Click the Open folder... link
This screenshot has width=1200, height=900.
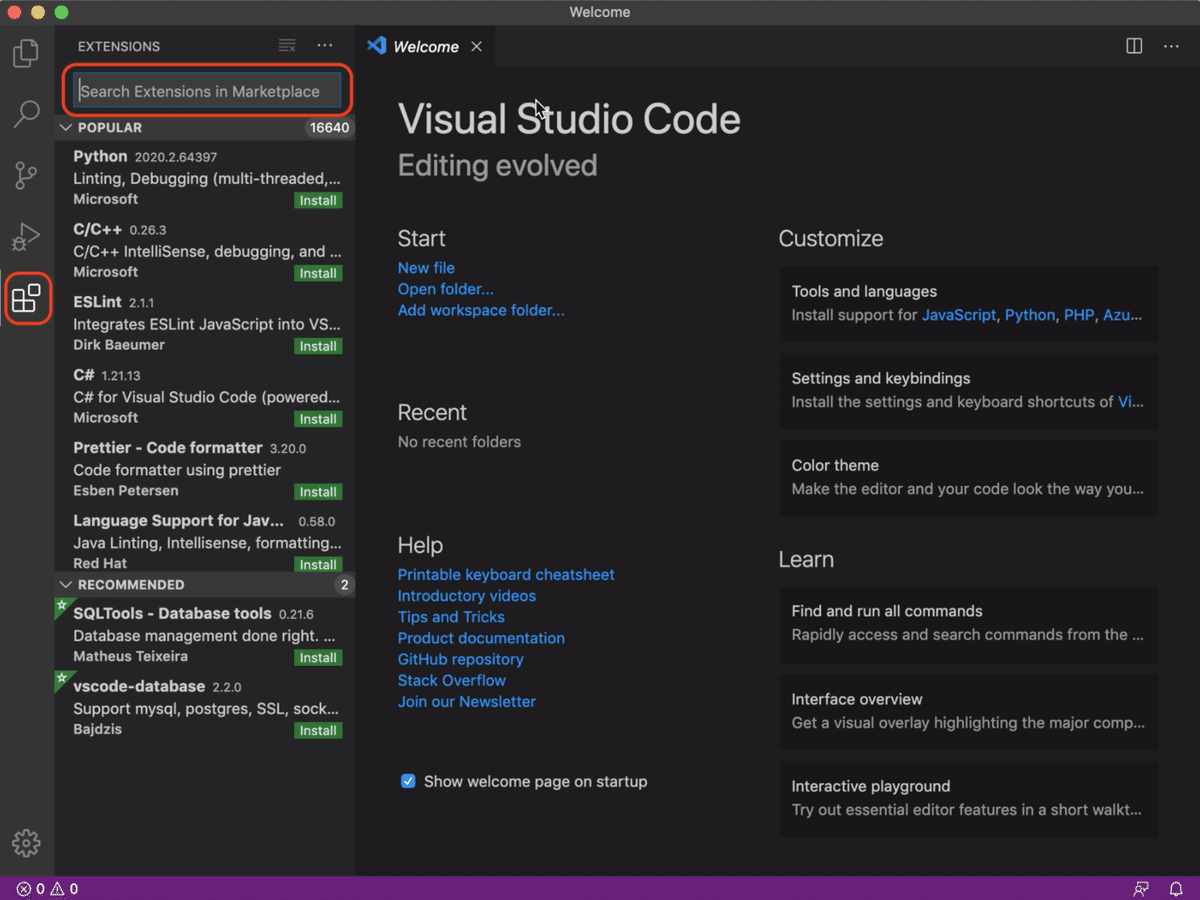[x=446, y=289]
